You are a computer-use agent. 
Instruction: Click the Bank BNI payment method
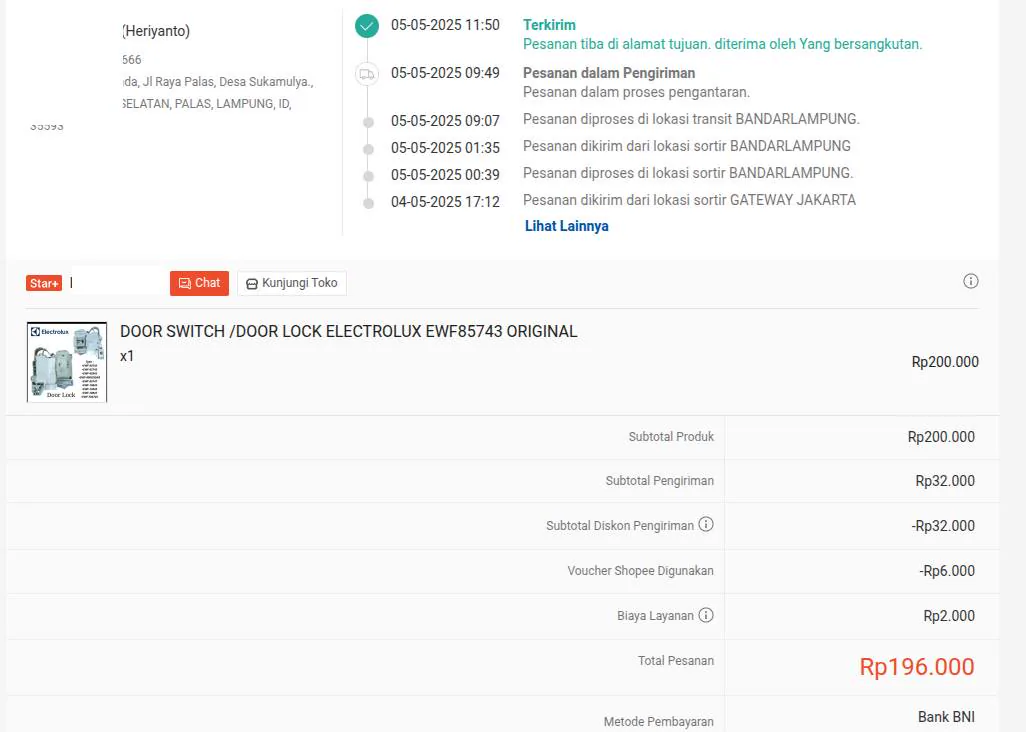pyautogui.click(x=946, y=717)
